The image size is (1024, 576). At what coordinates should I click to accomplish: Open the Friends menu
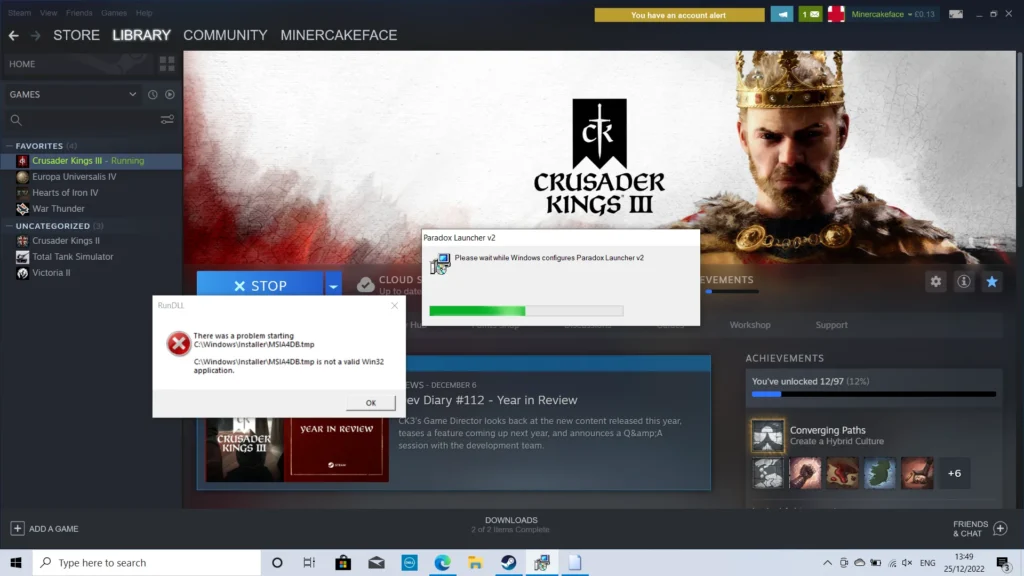[79, 12]
